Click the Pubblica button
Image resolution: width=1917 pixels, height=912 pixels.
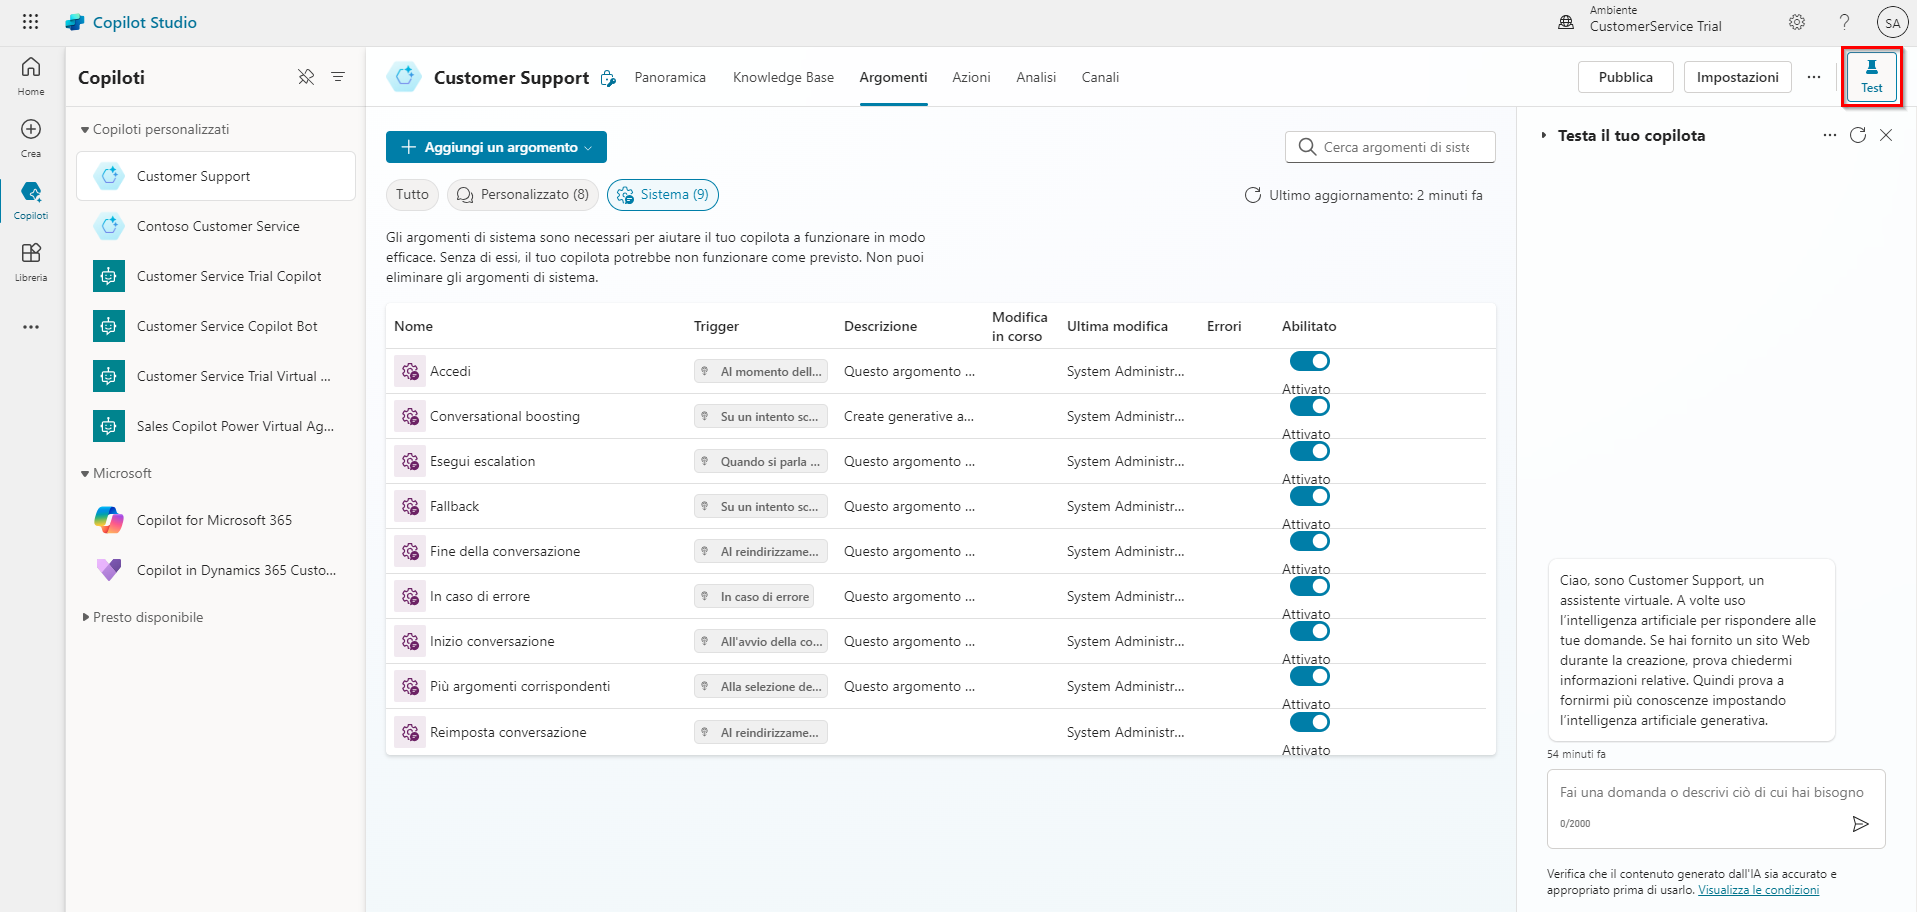(1625, 77)
